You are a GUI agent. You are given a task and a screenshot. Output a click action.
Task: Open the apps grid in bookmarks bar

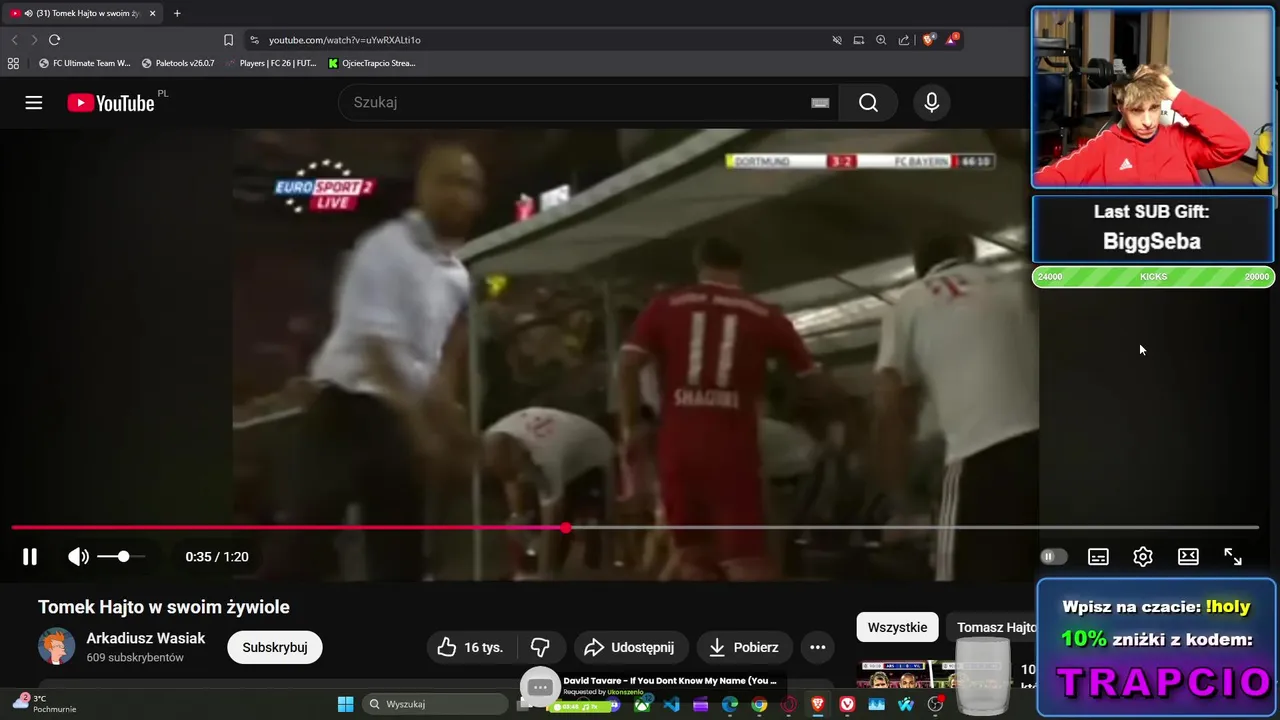13,63
